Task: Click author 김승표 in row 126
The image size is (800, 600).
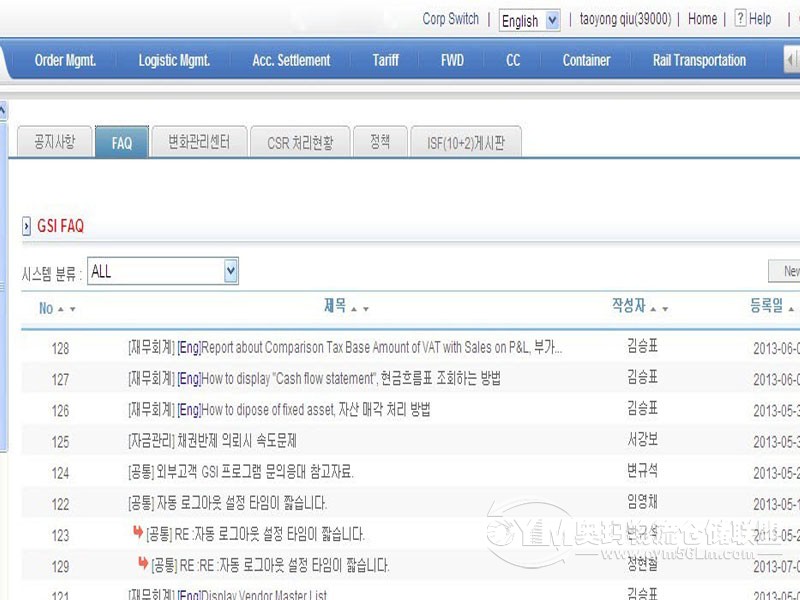Action: (642, 409)
